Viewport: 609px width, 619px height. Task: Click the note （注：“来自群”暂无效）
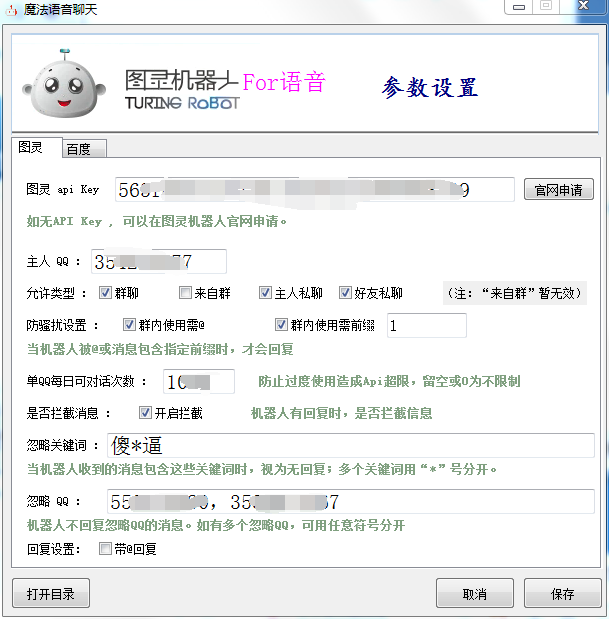[515, 293]
